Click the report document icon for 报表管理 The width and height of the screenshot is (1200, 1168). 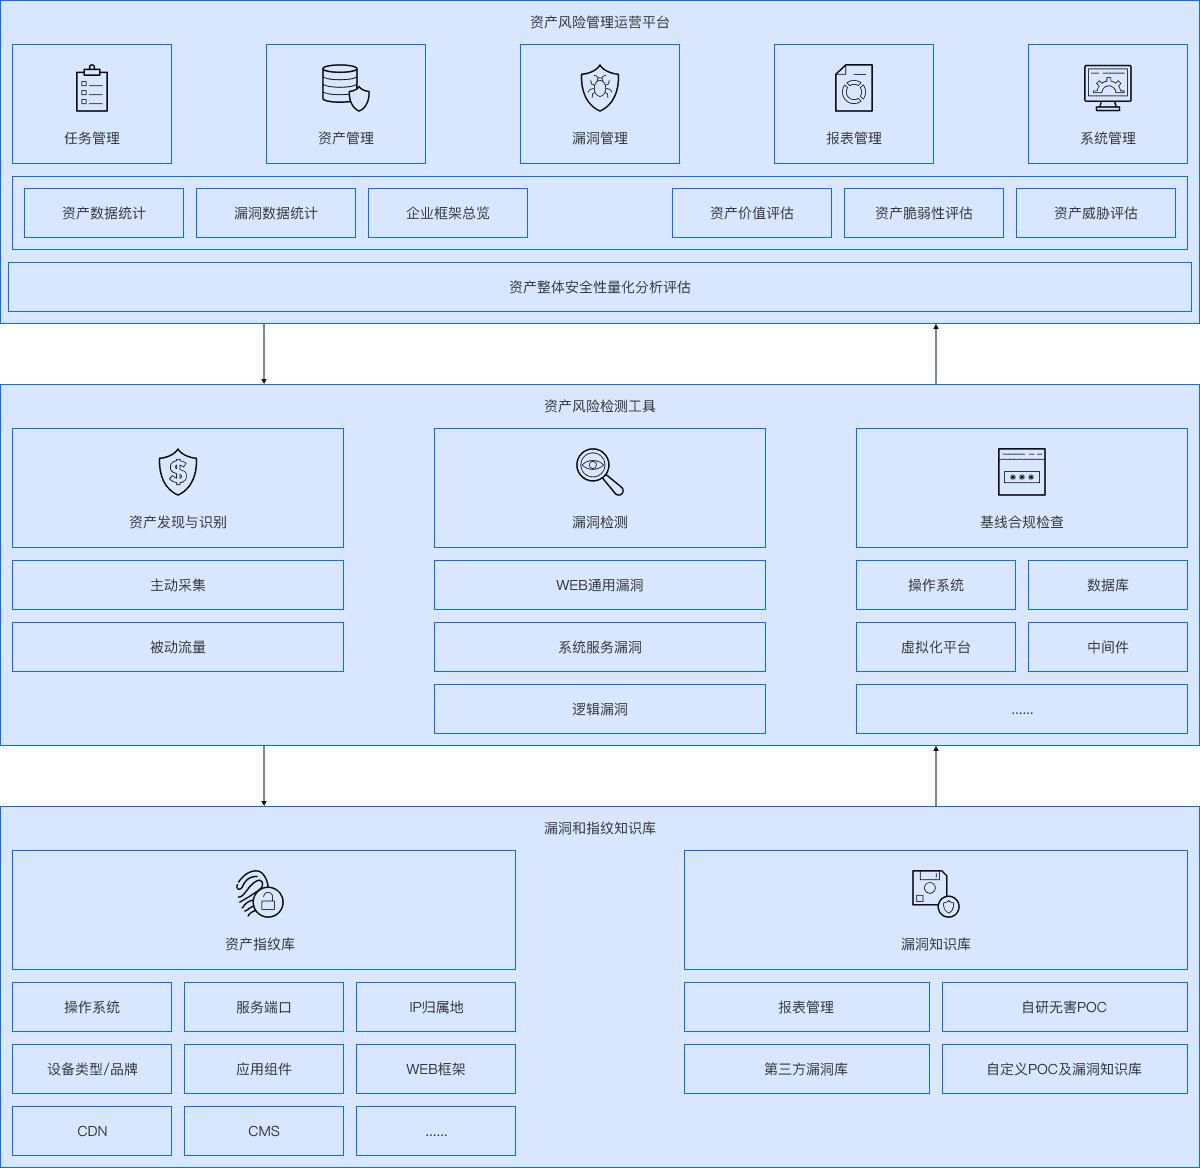coord(854,88)
